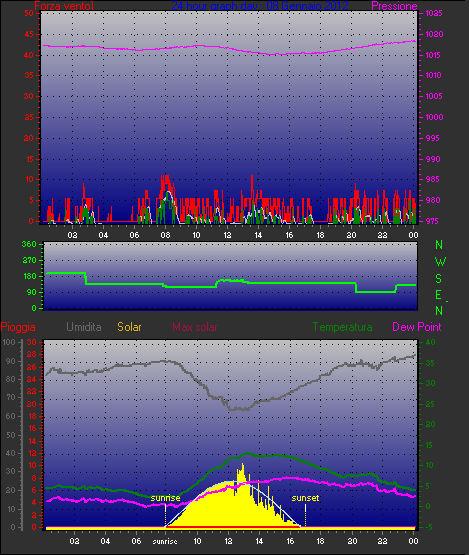Image resolution: width=469 pixels, height=555 pixels.
Task: Click the sunrise tick on bottom time axis
Action: click(165, 542)
